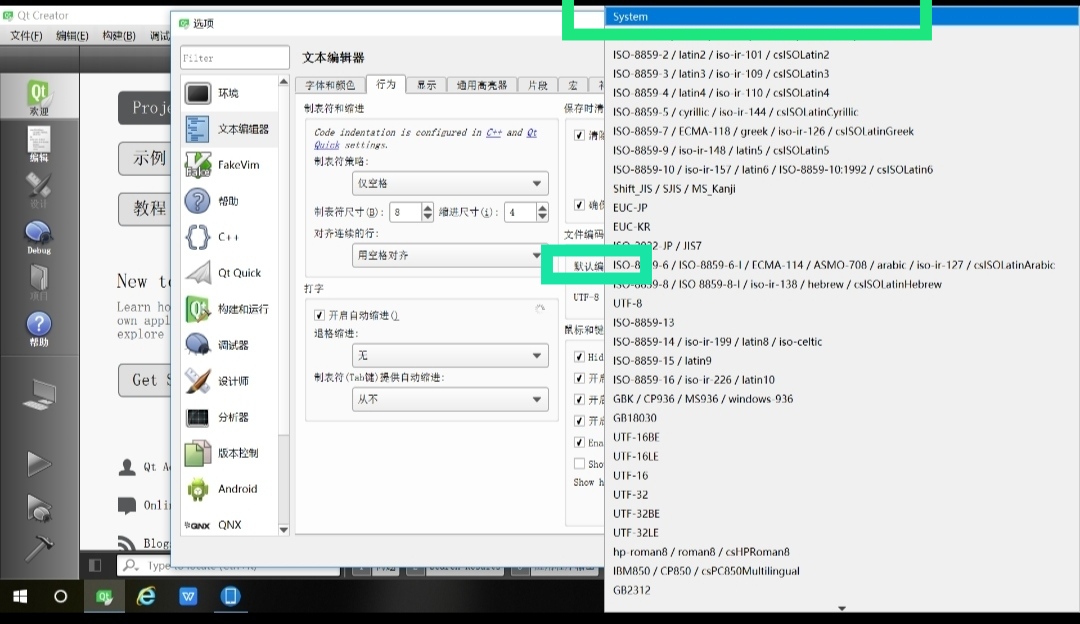Click in the options Filter field
This screenshot has width=1080, height=624.
tap(234, 58)
